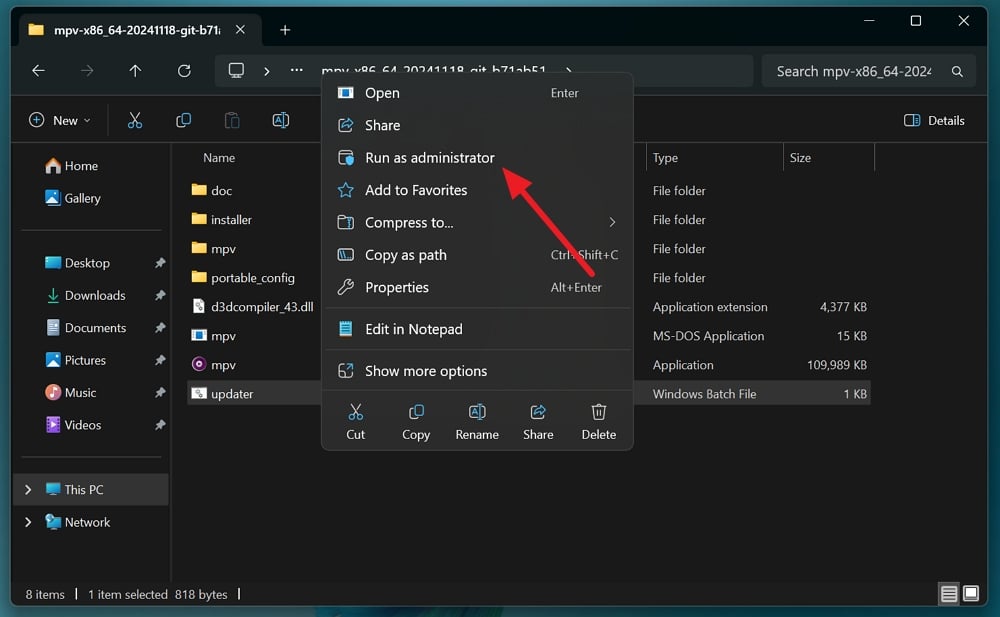Close the mpv-x86_64 folder tab
This screenshot has height=617, width=1000.
click(x=240, y=29)
